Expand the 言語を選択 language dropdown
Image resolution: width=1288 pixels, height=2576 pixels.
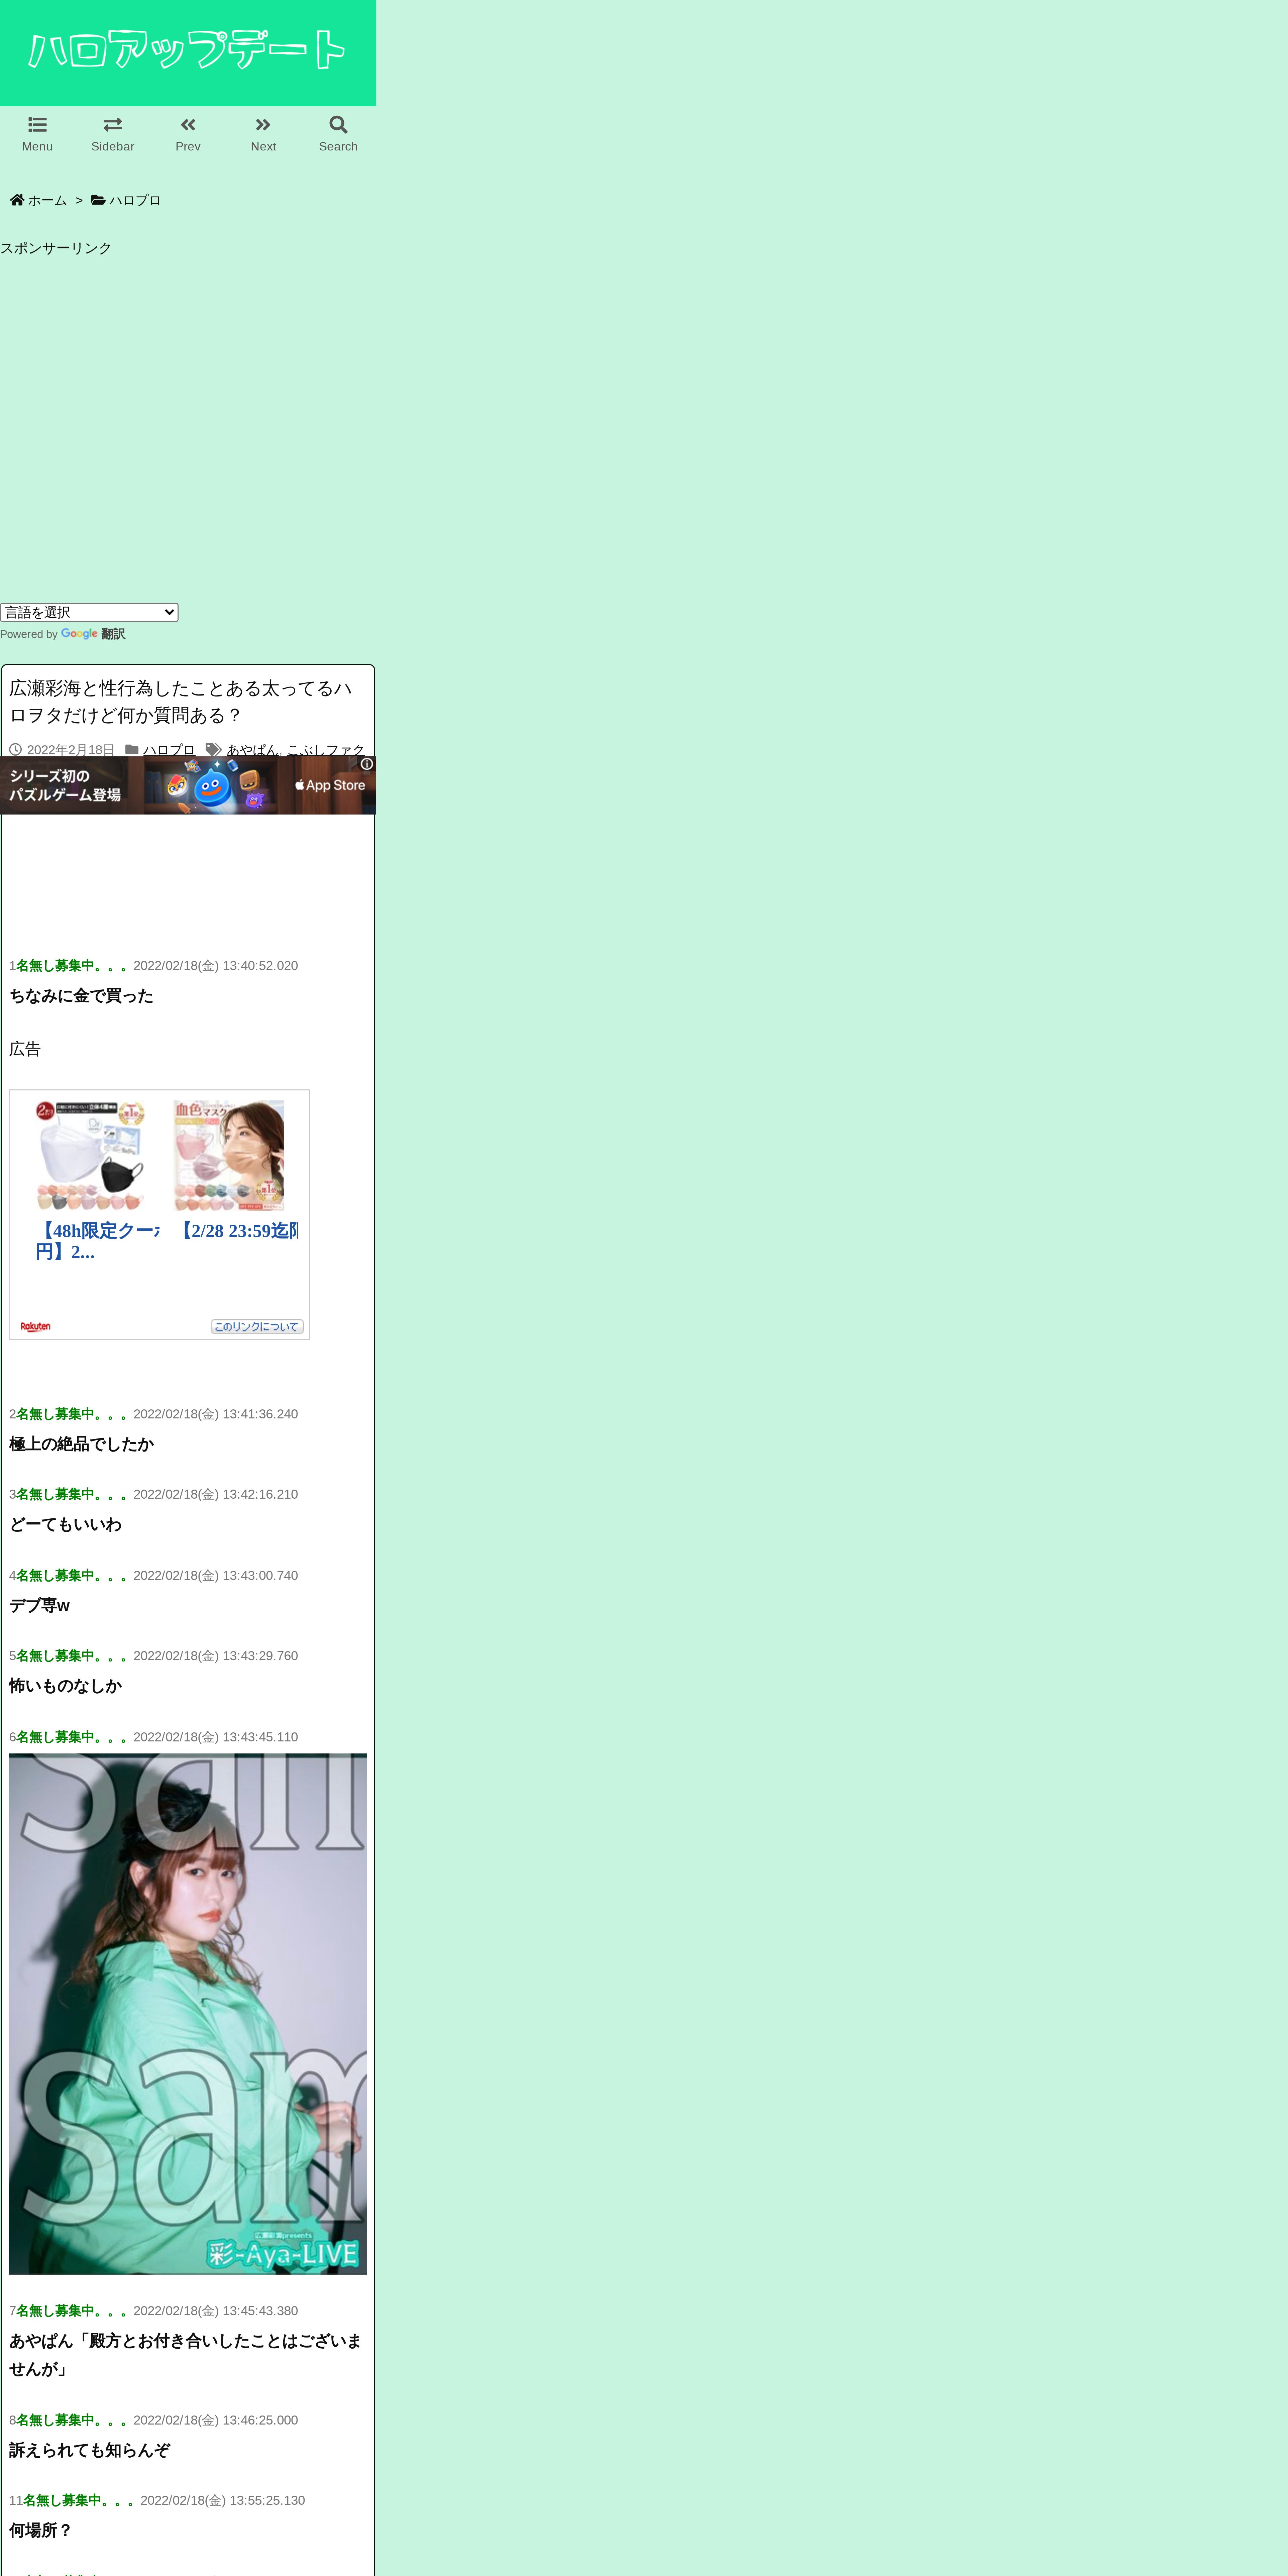(89, 612)
